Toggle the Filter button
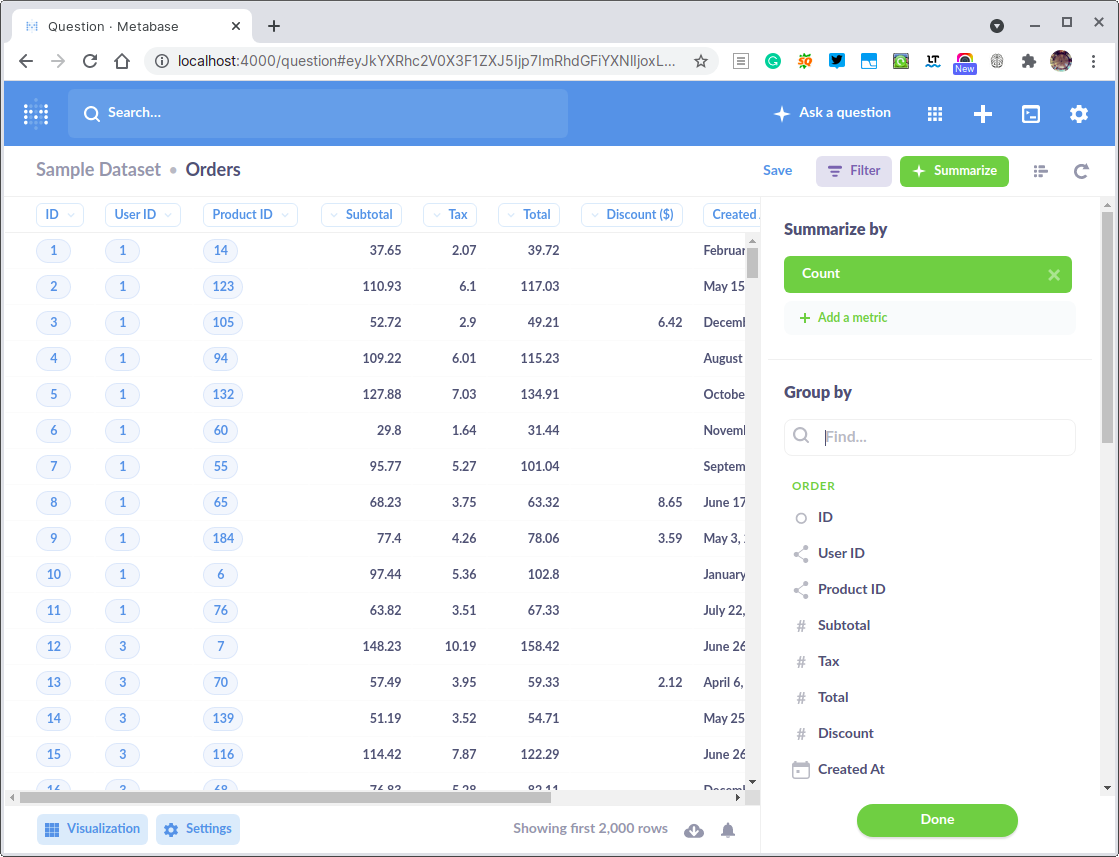The image size is (1119, 857). tap(854, 171)
